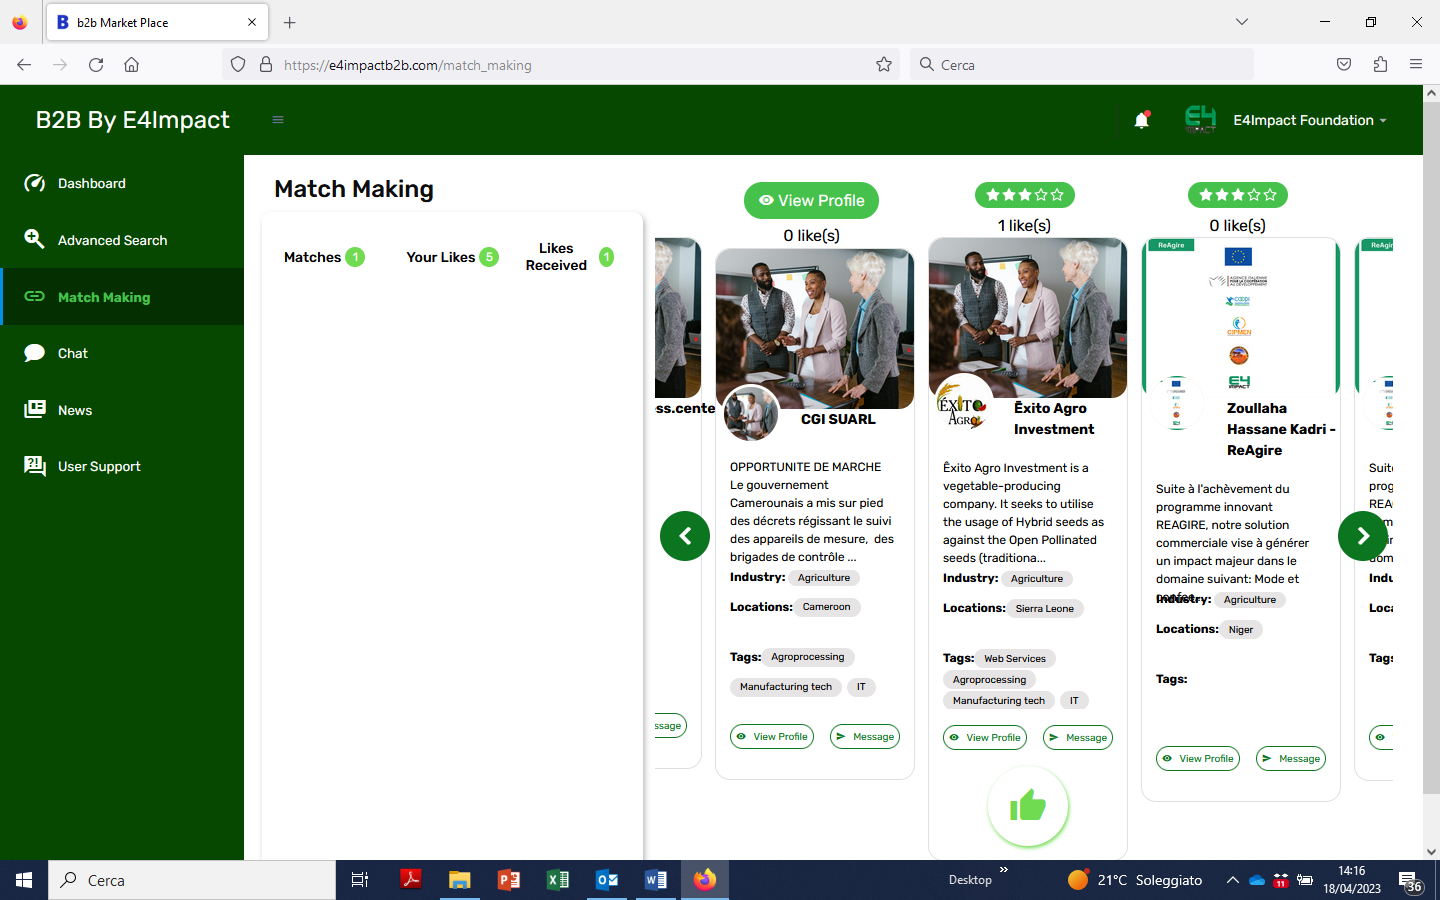
Task: Open Firefox home page
Action: click(131, 64)
